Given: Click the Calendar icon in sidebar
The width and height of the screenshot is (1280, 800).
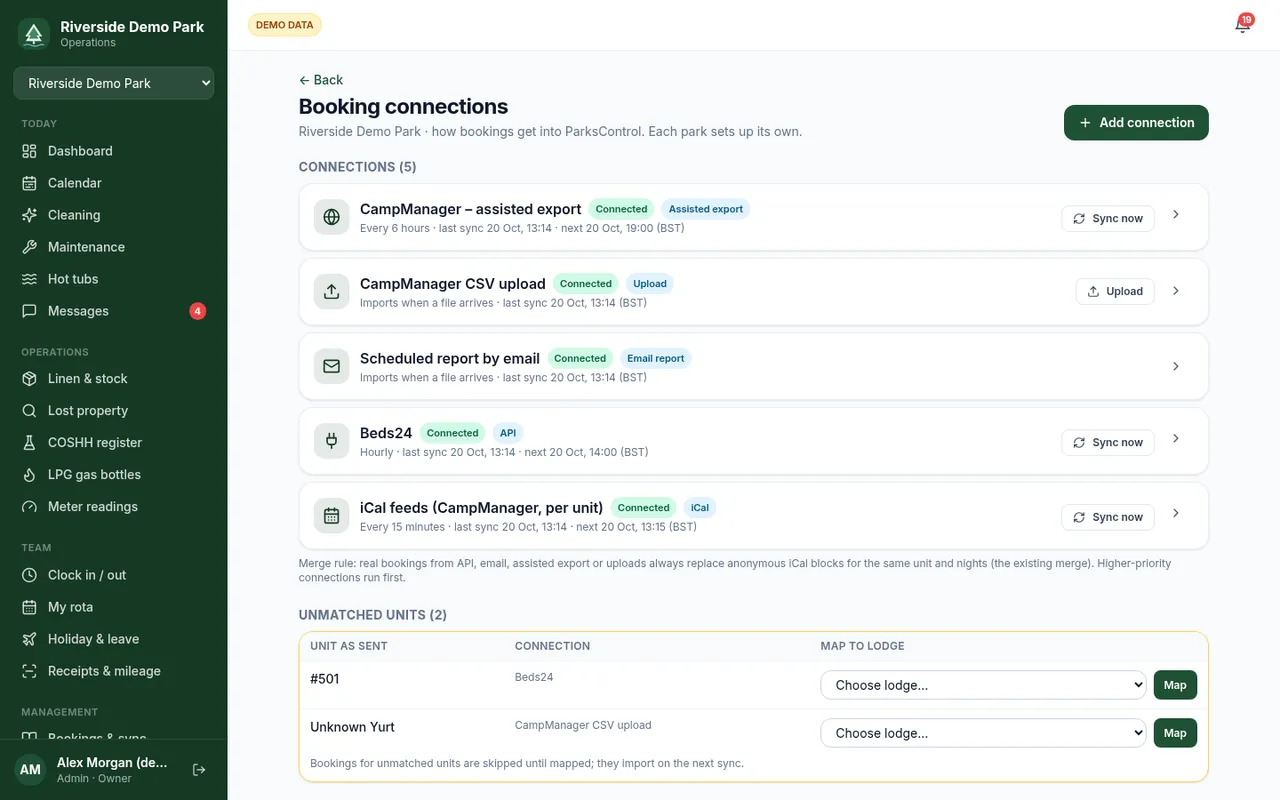Looking at the screenshot, I should click(29, 183).
